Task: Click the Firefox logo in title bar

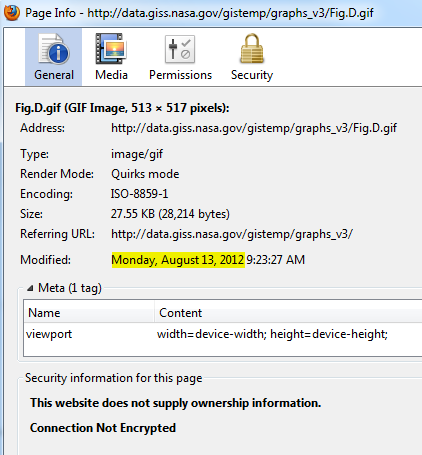Action: 12,13
